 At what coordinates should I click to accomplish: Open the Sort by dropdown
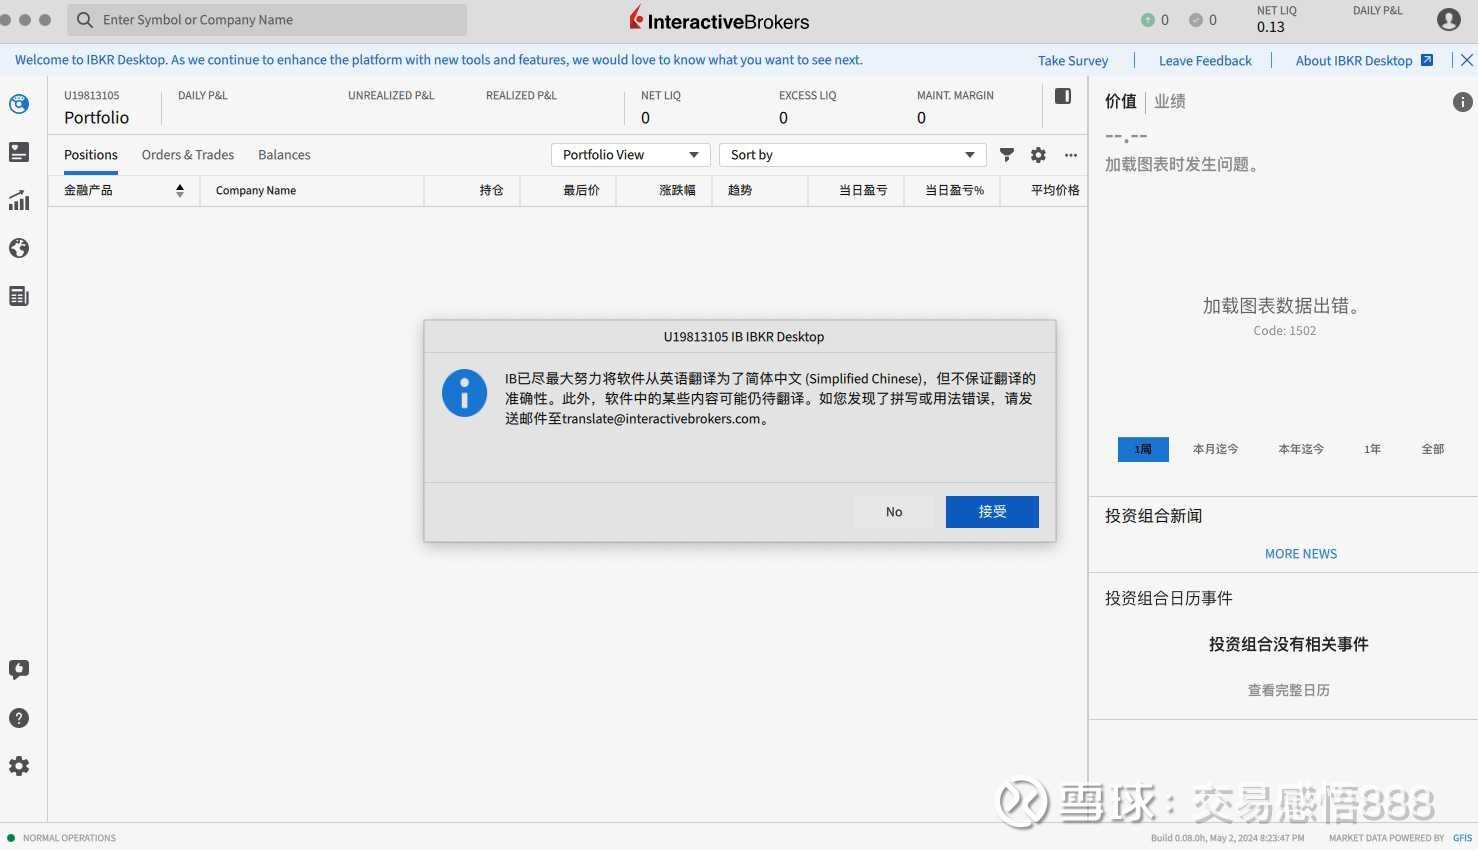(x=852, y=155)
